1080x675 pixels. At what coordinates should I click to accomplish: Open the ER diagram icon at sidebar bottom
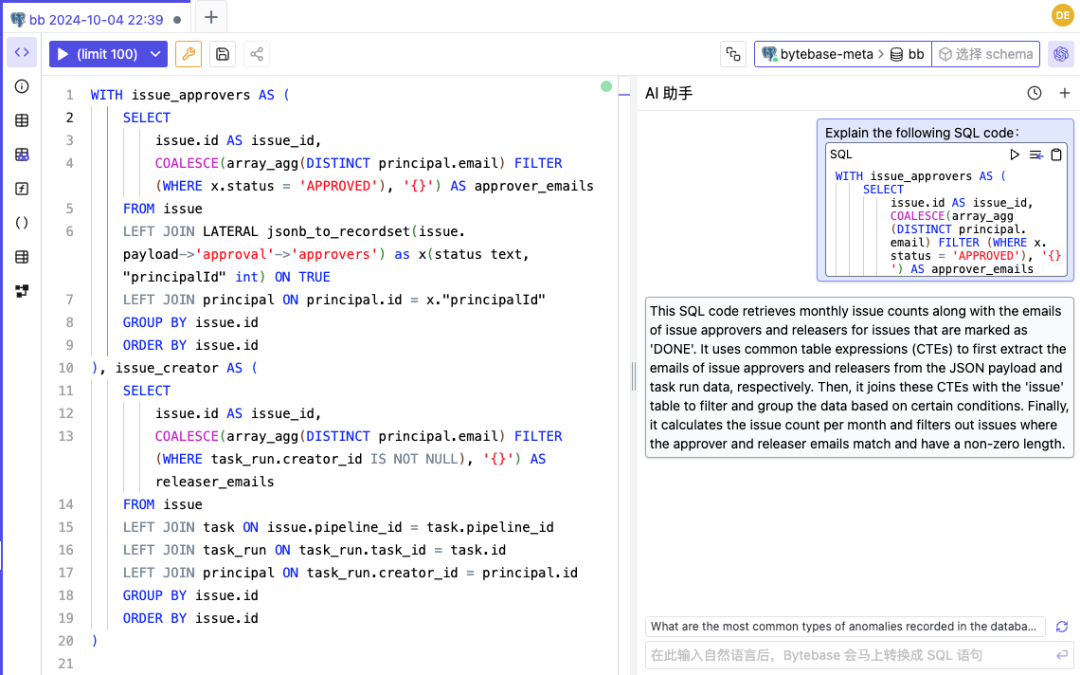(21, 290)
